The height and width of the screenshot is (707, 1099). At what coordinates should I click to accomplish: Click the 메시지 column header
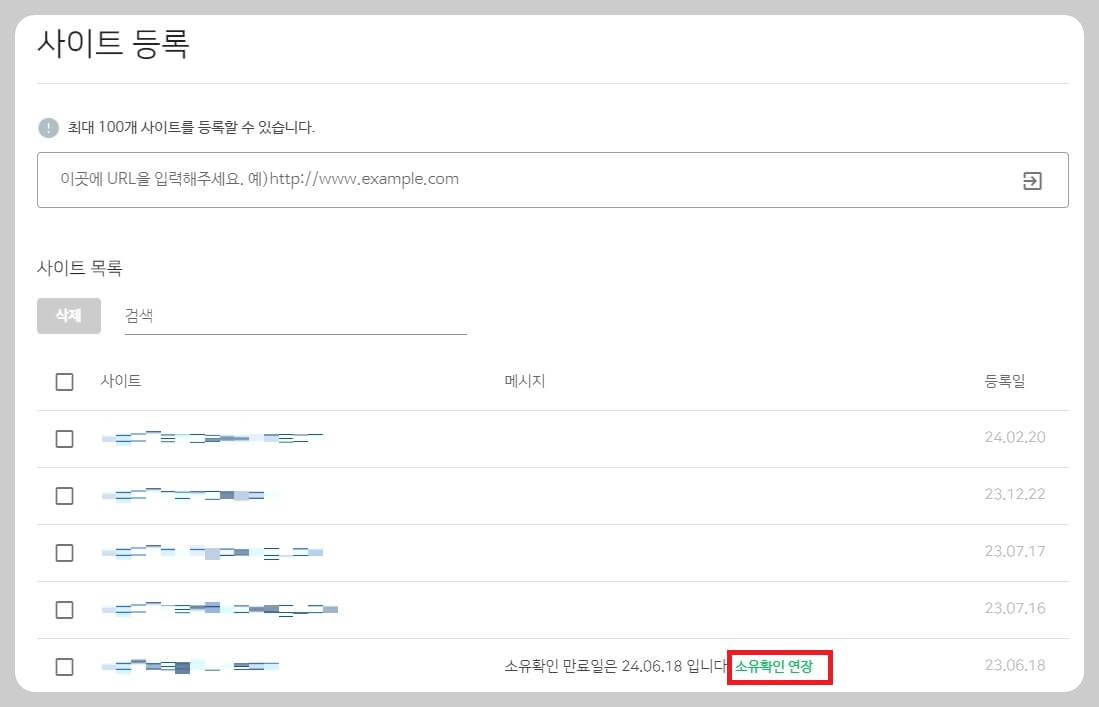point(524,381)
